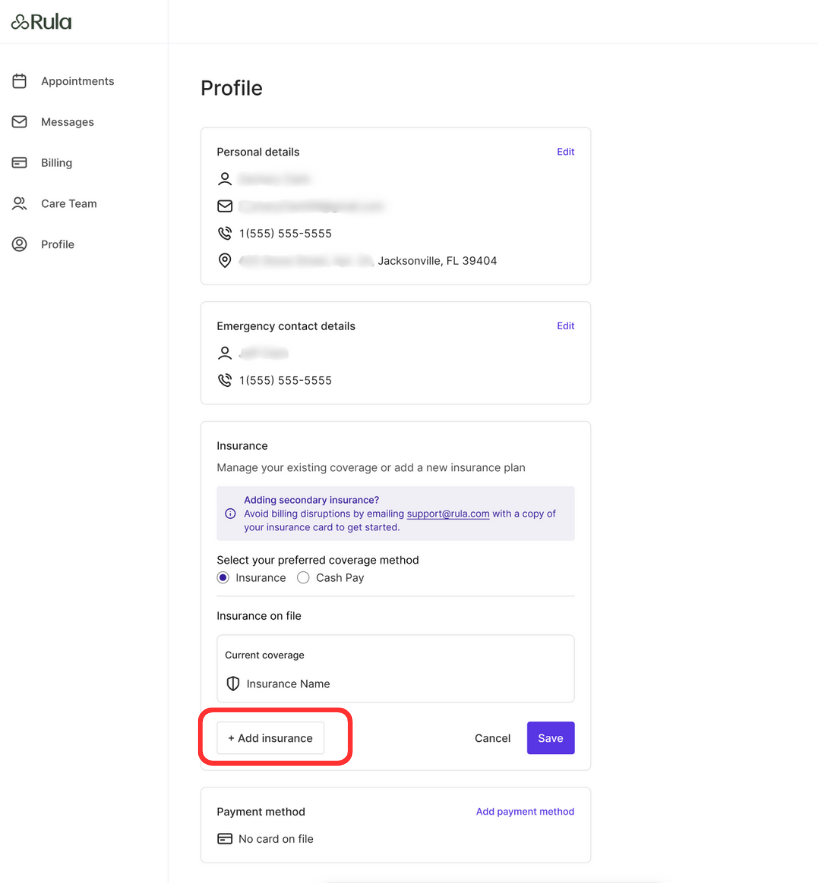
Task: Click Edit for Emergency contact details
Action: point(565,326)
